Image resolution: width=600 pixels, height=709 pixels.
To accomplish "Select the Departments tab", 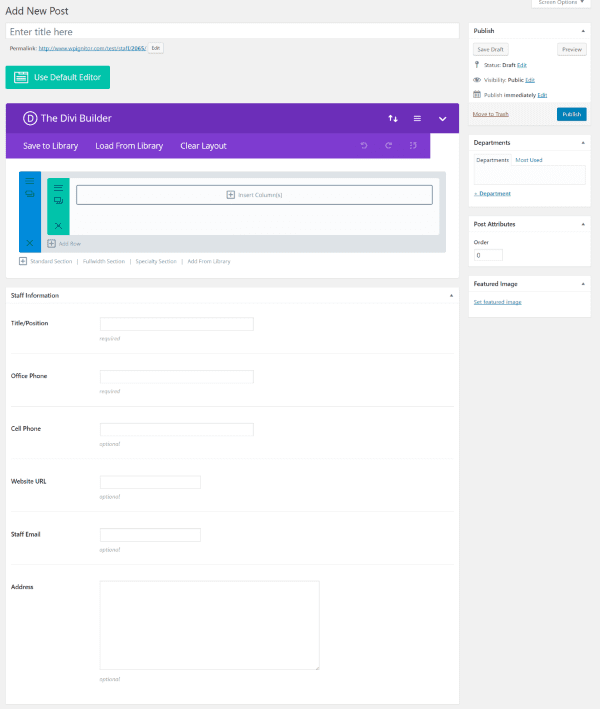I will [492, 160].
